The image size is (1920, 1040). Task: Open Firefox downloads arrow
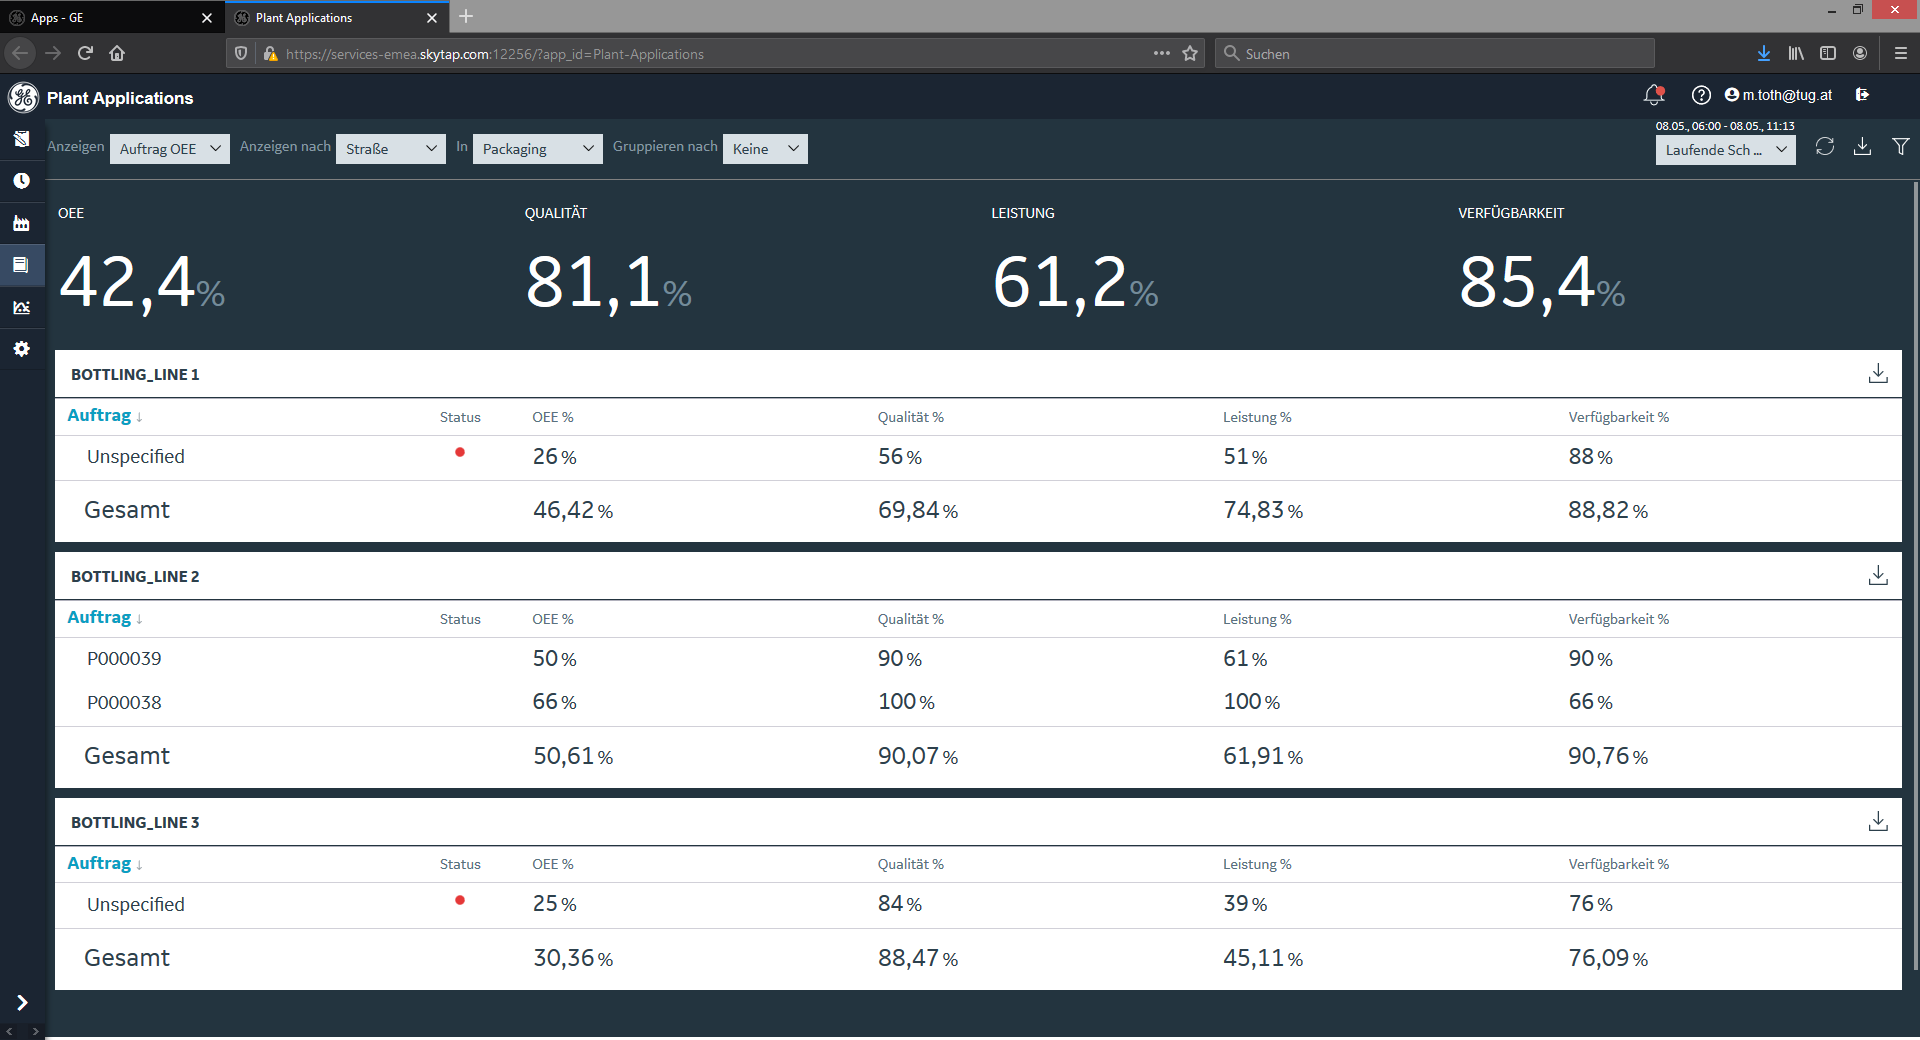pyautogui.click(x=1764, y=53)
